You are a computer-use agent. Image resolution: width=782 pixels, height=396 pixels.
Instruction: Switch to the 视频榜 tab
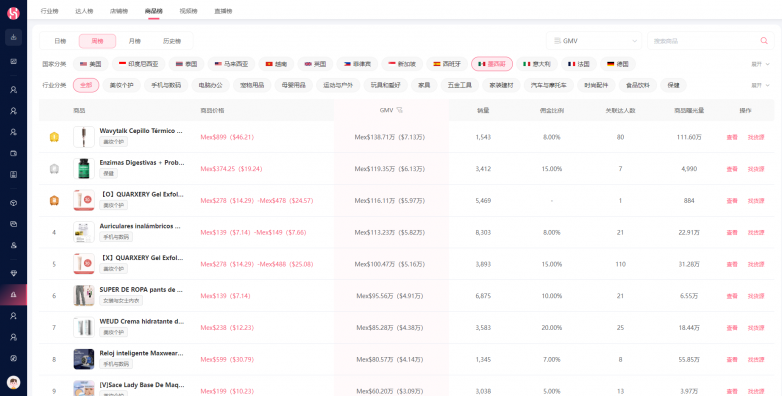(x=188, y=11)
